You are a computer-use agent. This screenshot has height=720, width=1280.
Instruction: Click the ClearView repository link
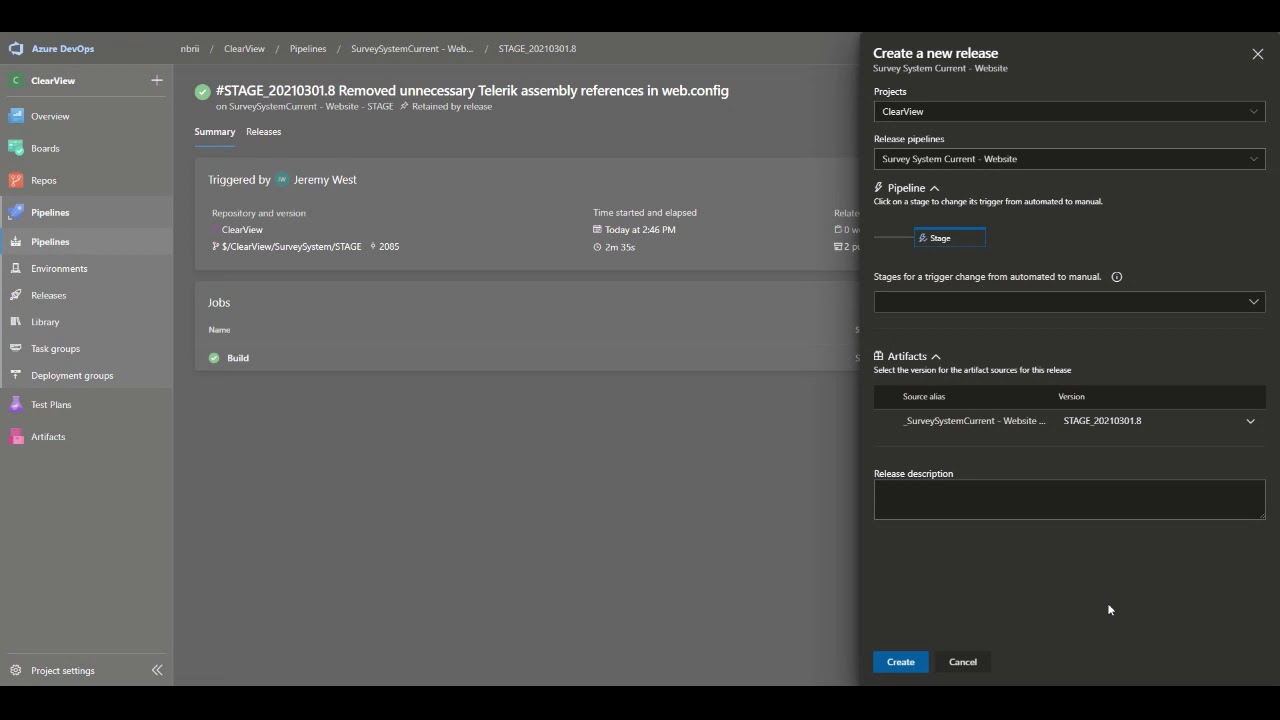pyautogui.click(x=242, y=230)
